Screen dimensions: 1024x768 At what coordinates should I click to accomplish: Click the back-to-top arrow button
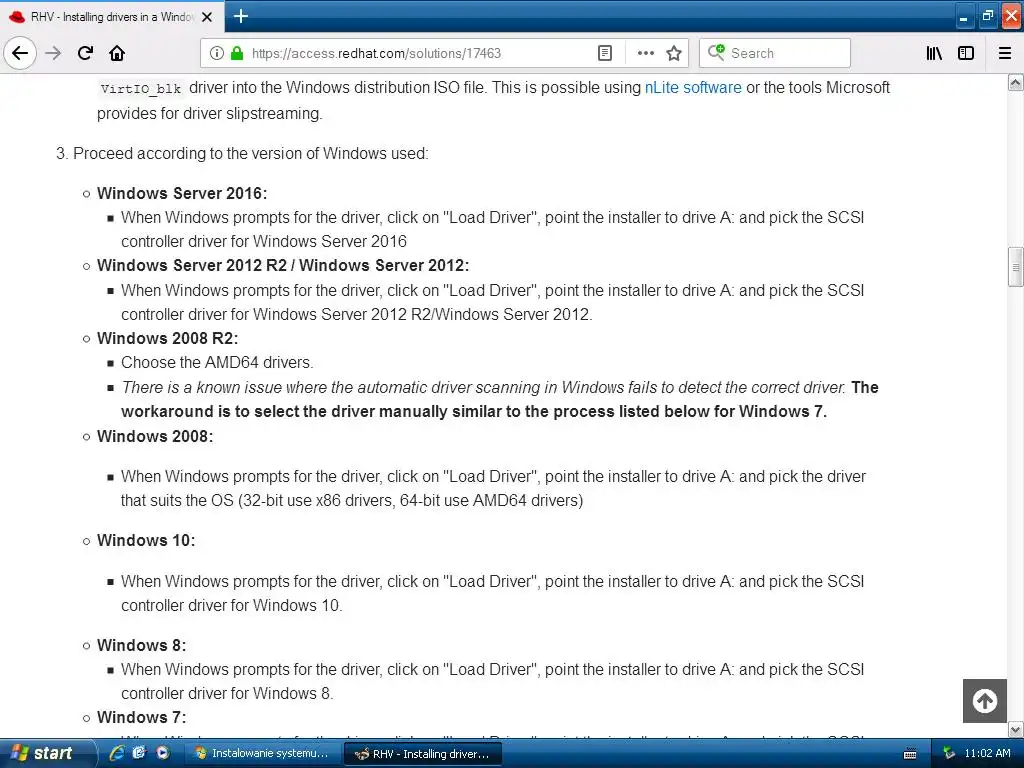pyautogui.click(x=984, y=701)
